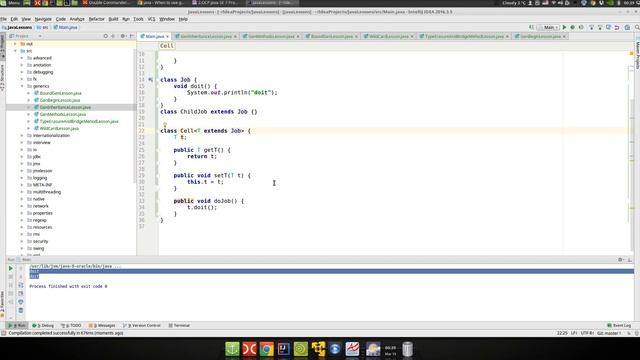Open the IntelliJ IDEA icon in the dock
Image resolution: width=640 pixels, height=360 pixels.
pyautogui.click(x=284, y=349)
